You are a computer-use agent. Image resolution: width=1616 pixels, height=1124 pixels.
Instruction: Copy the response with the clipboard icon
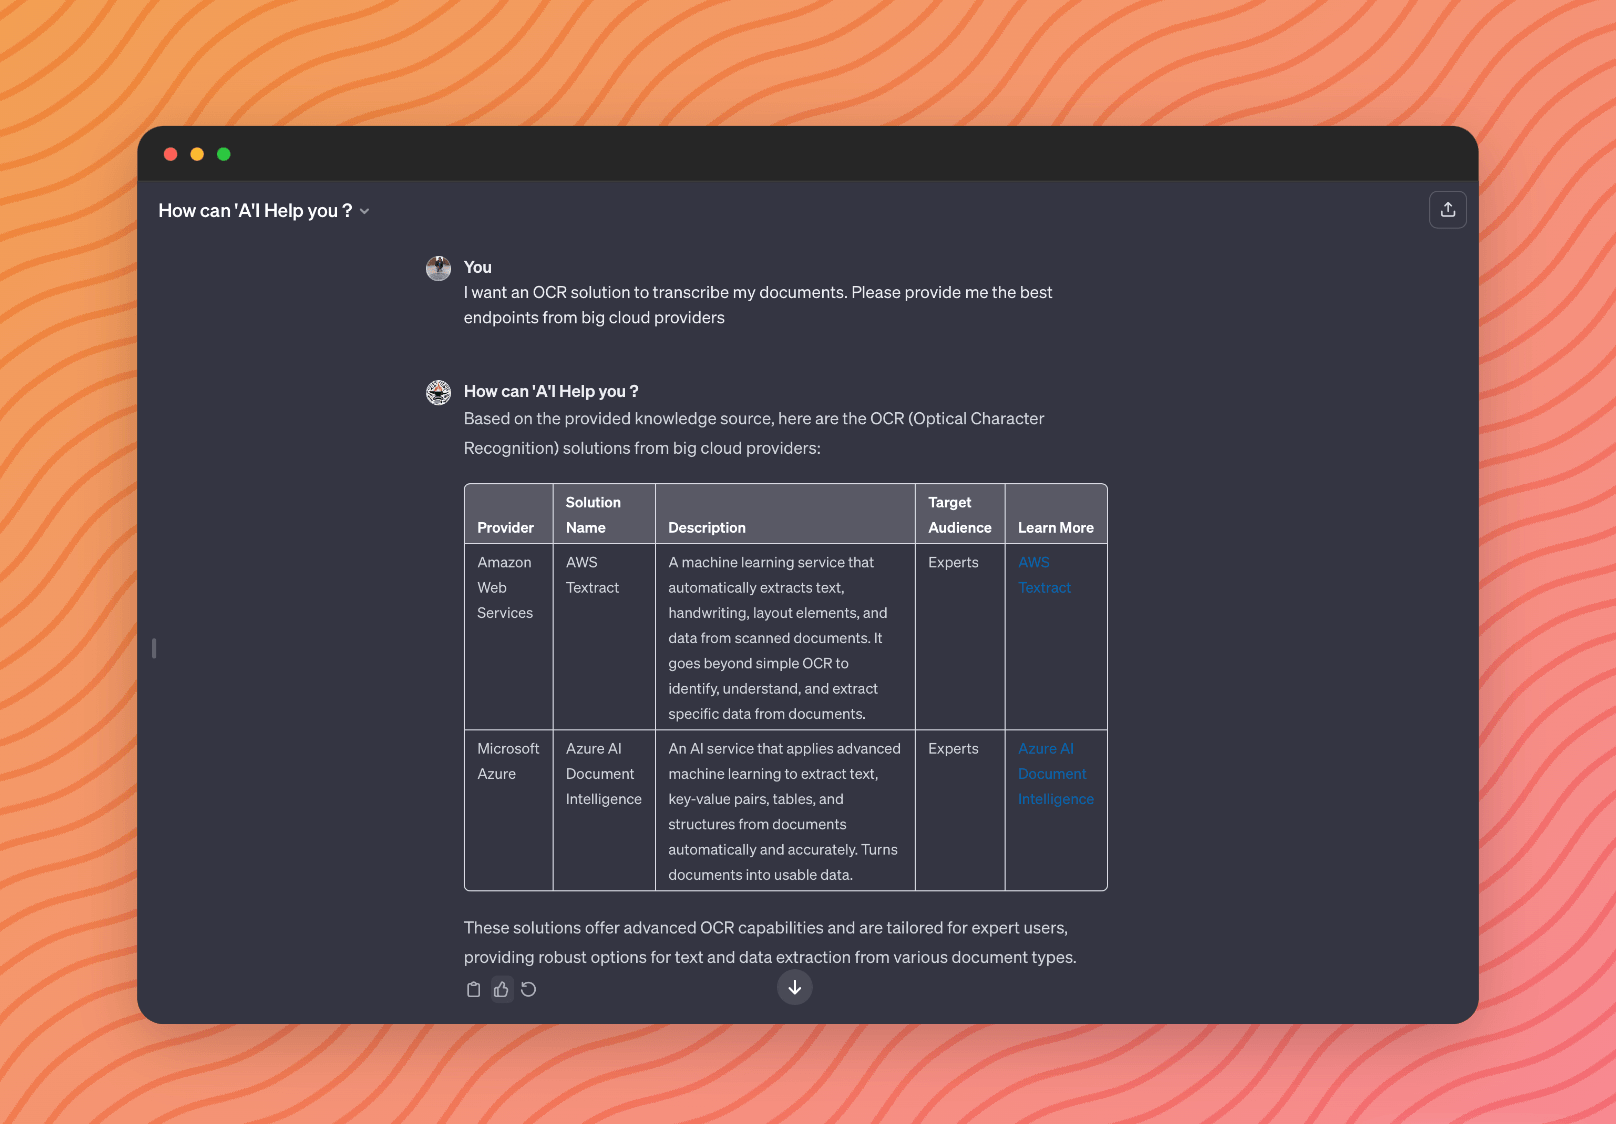click(x=474, y=989)
